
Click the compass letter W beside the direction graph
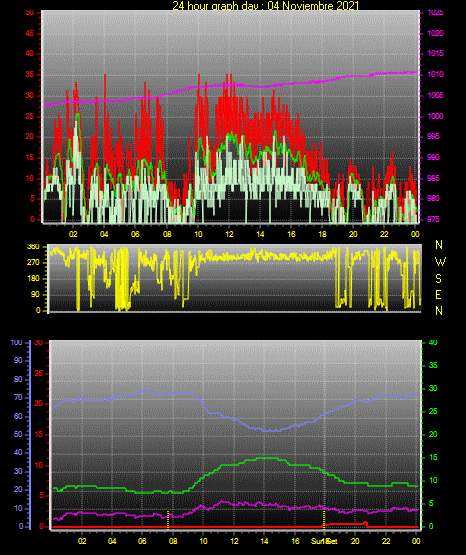pyautogui.click(x=440, y=262)
